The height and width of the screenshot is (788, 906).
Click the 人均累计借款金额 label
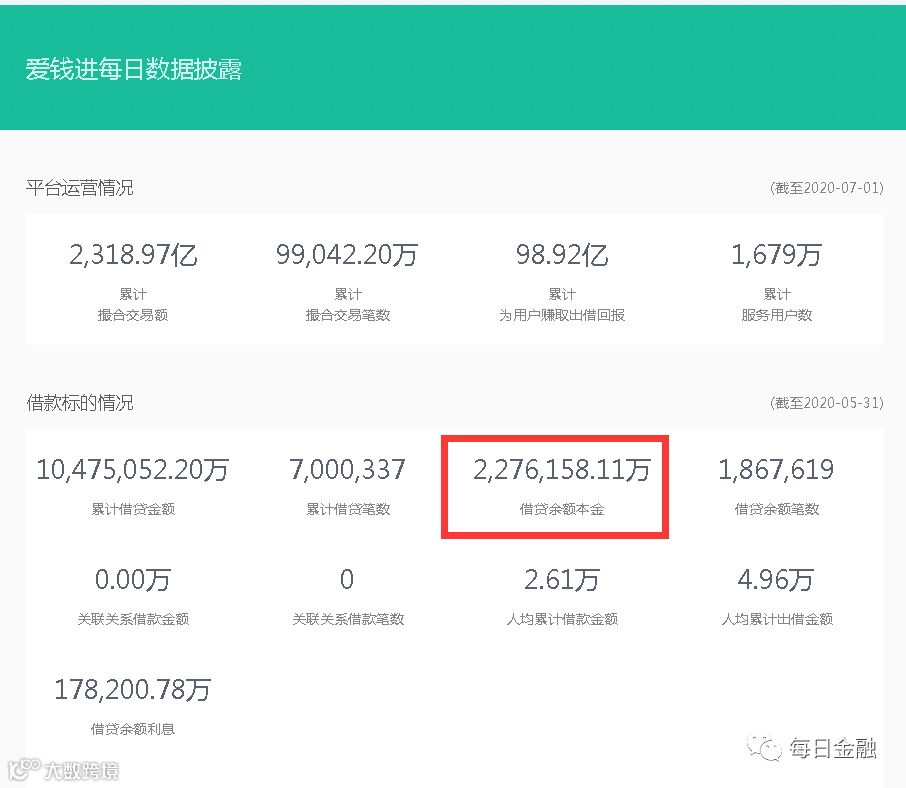pos(562,619)
